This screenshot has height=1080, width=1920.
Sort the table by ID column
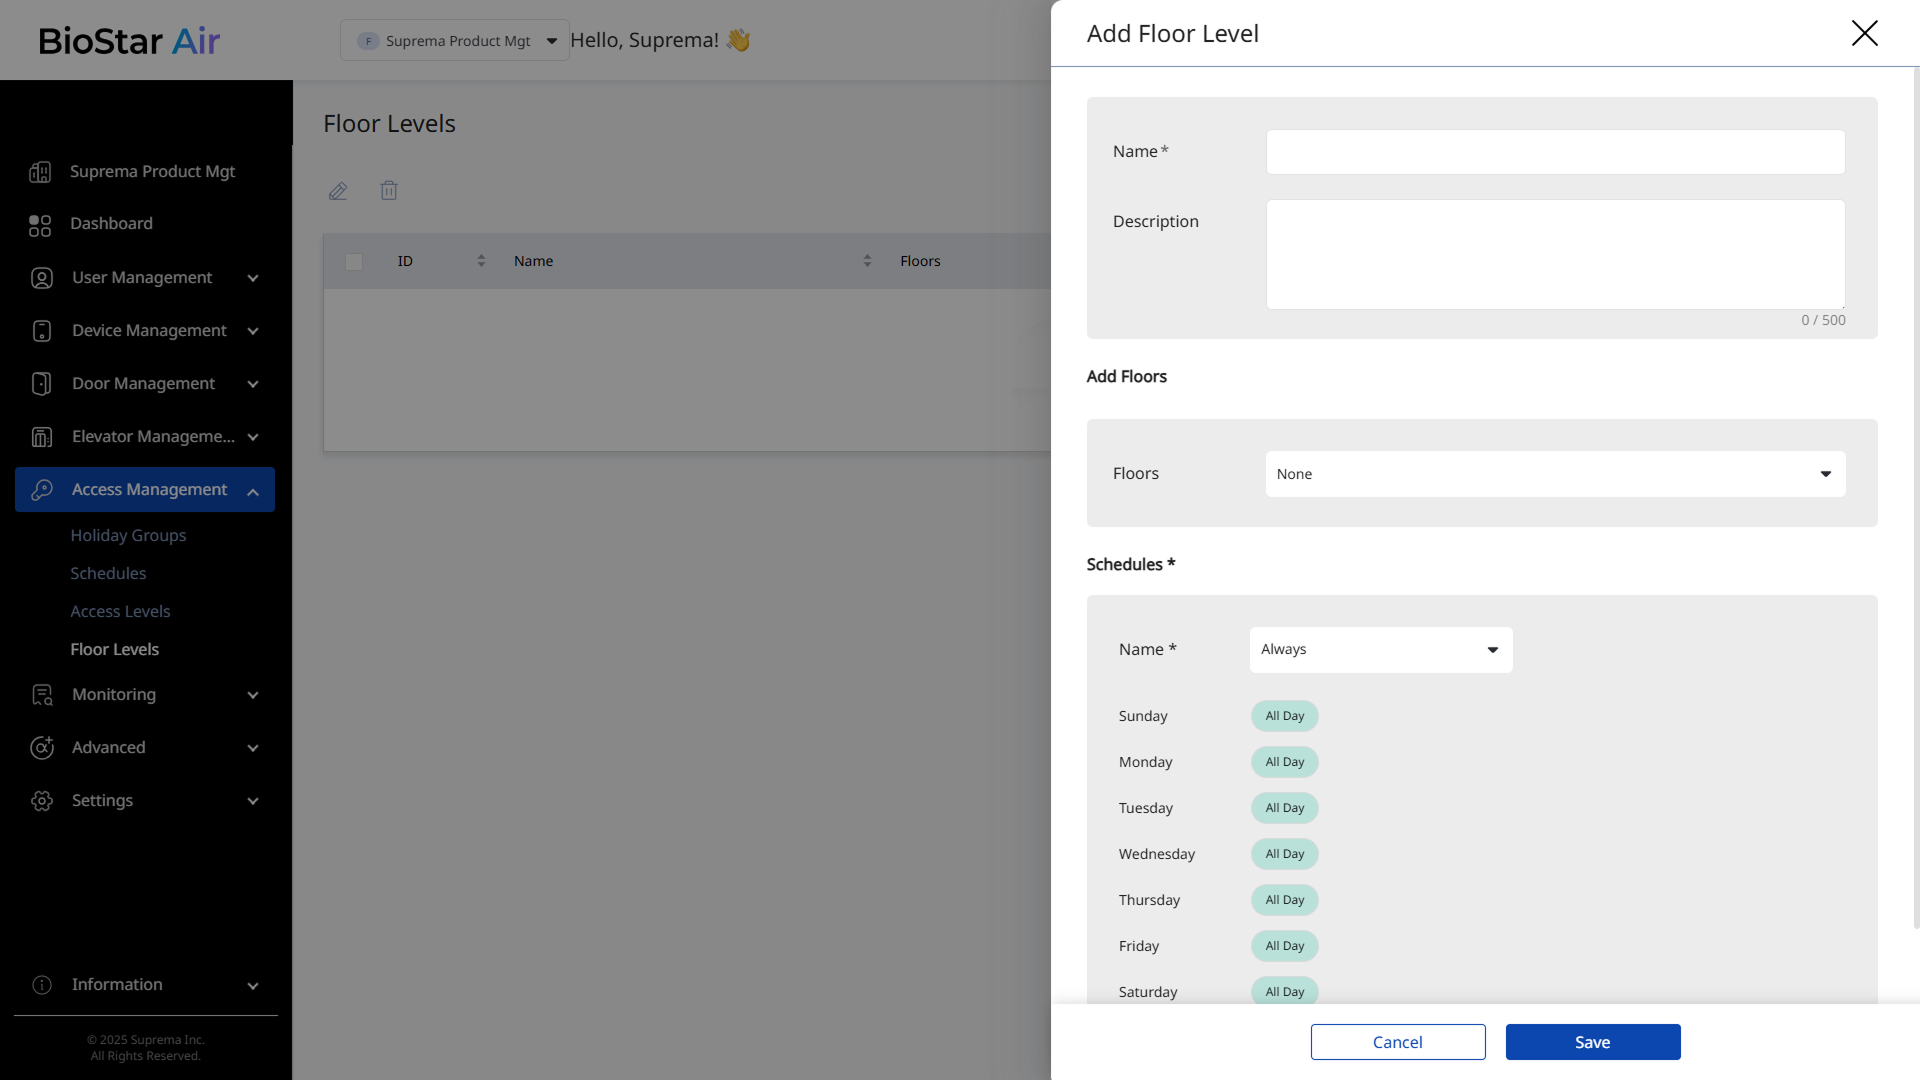pyautogui.click(x=481, y=261)
